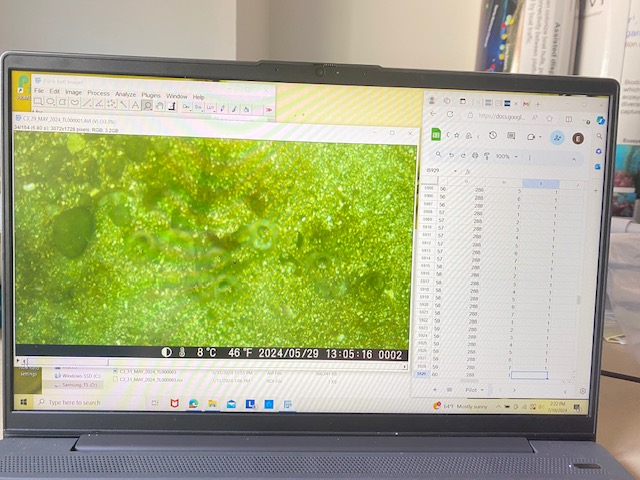Add page to favorites with star icon
The width and height of the screenshot is (640, 480).
pyautogui.click(x=550, y=118)
